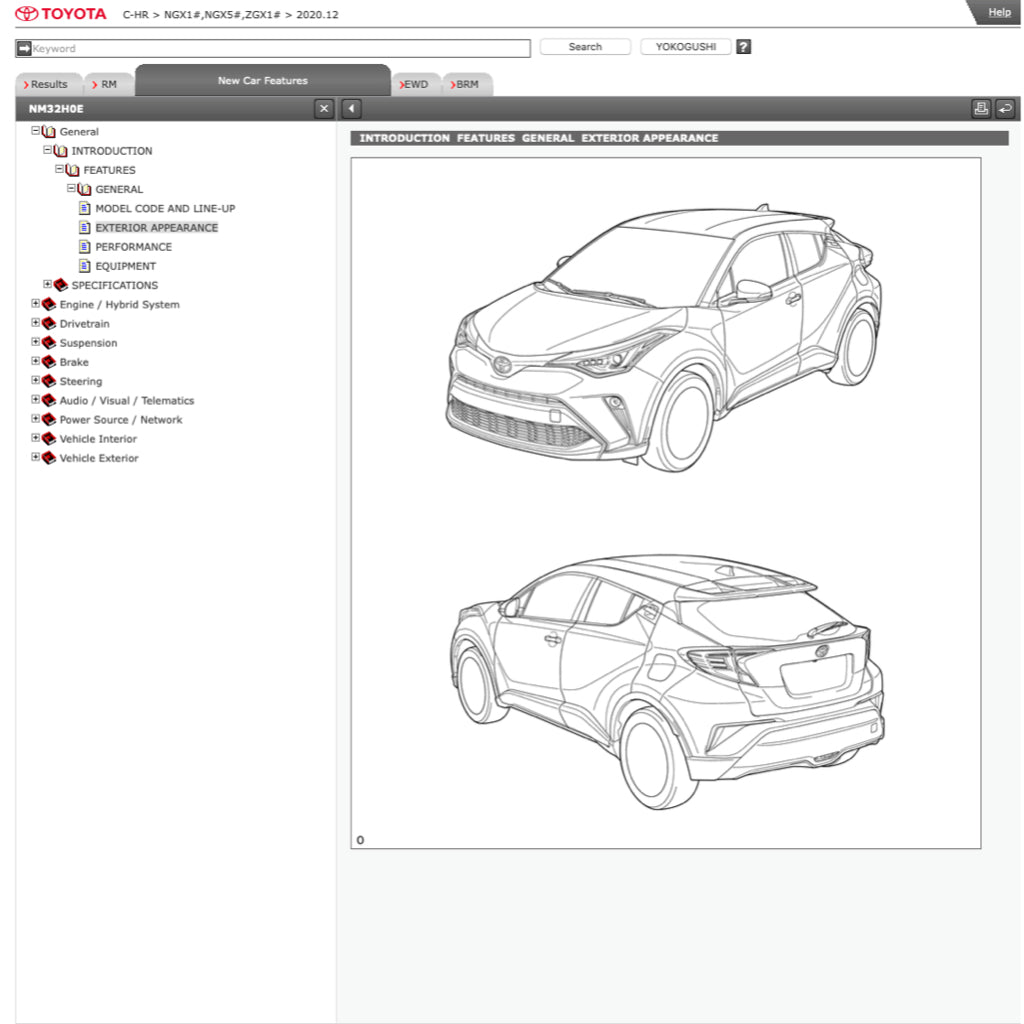Open the MODEL CODE AND LINE-UP document
1024x1024 pixels.
[165, 209]
